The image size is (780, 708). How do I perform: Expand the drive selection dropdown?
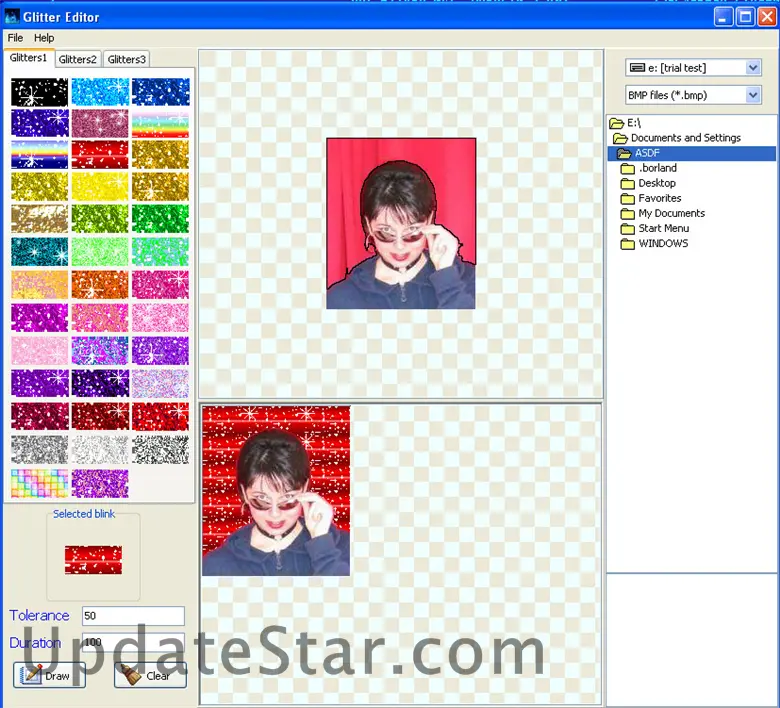752,68
